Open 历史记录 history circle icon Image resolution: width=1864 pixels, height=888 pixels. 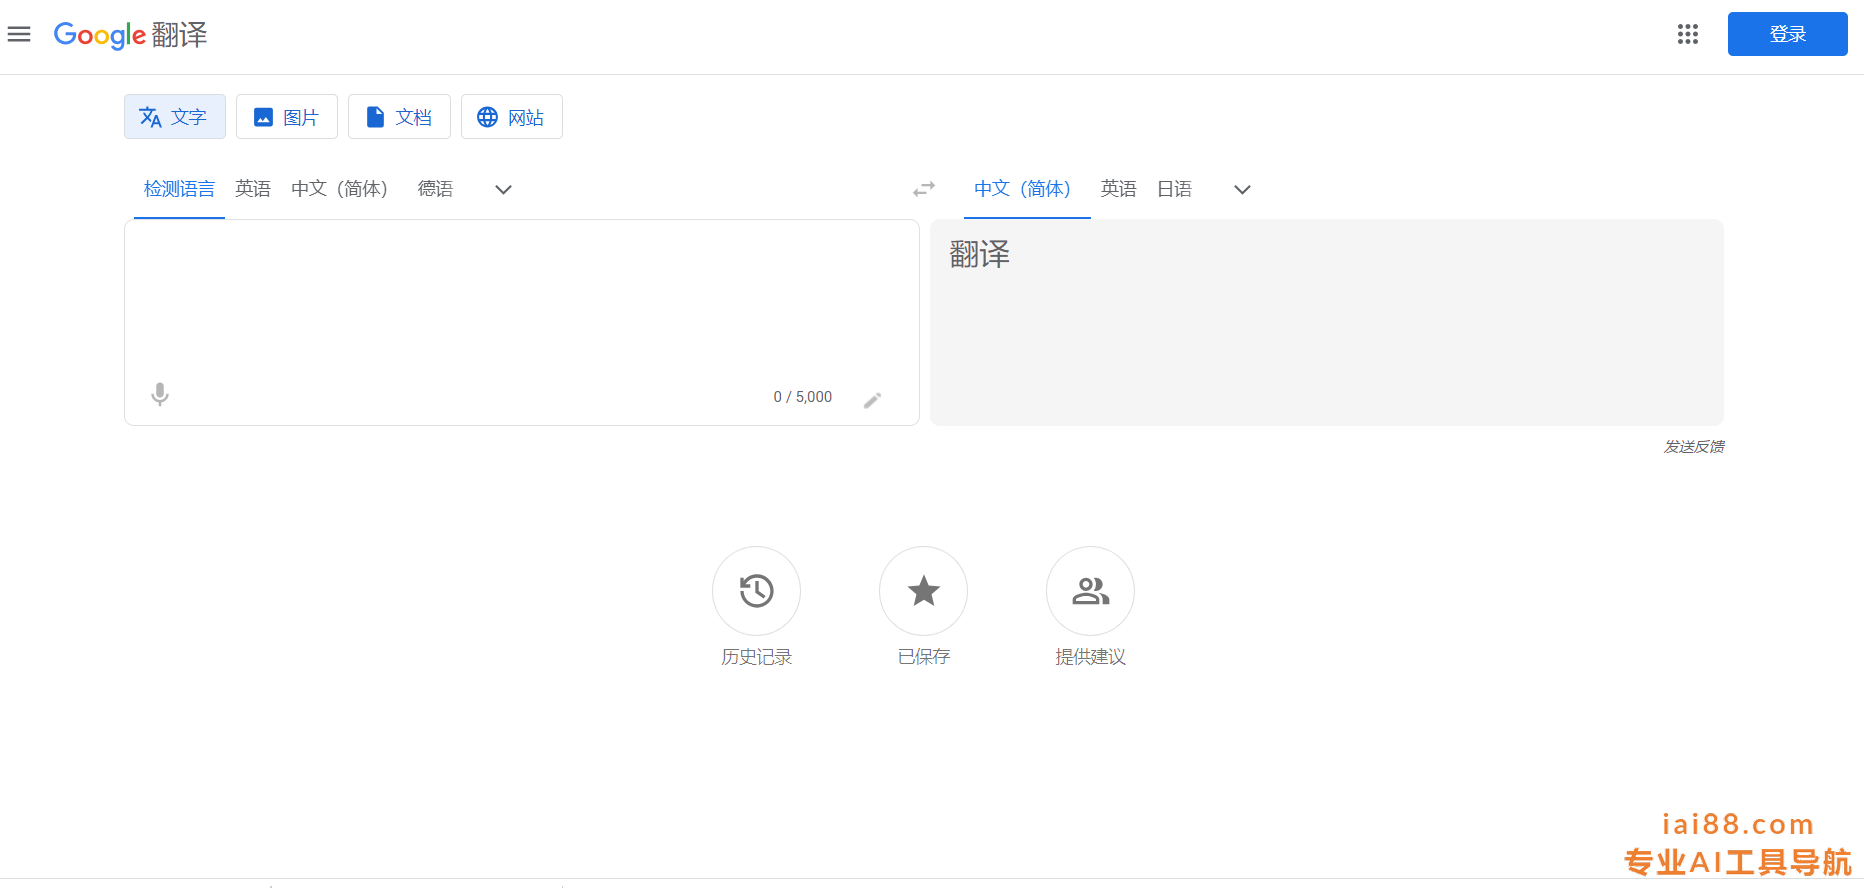click(x=756, y=591)
